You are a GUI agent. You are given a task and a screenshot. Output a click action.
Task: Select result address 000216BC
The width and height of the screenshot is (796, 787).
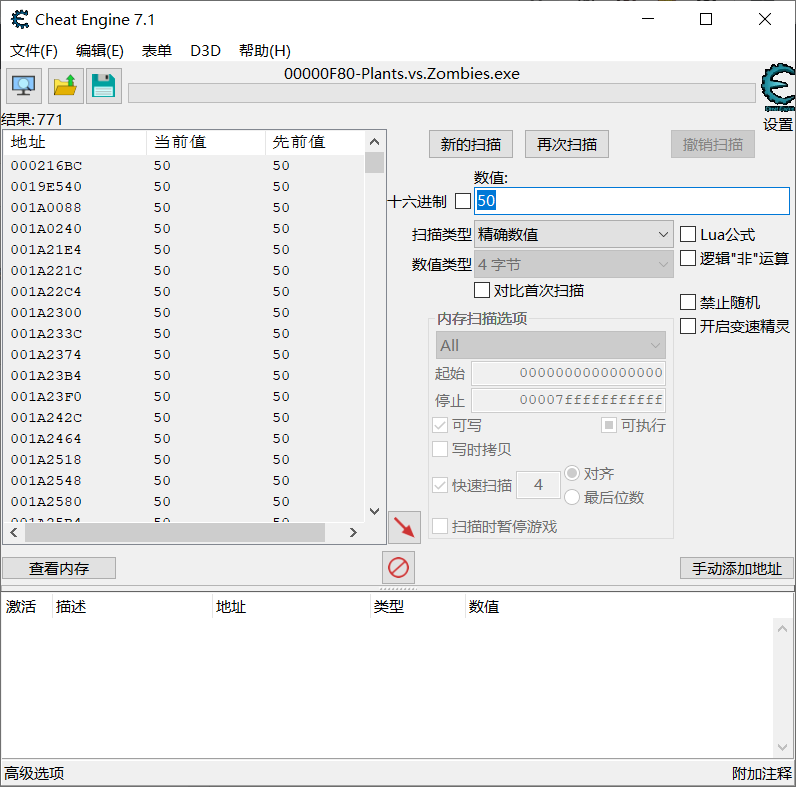(46, 166)
